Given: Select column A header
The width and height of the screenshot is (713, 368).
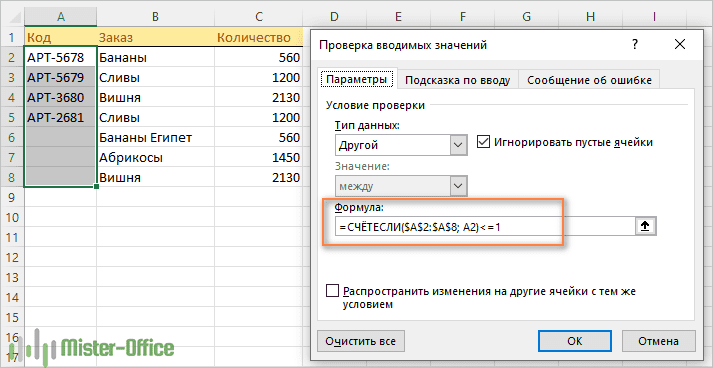Looking at the screenshot, I should coord(60,16).
